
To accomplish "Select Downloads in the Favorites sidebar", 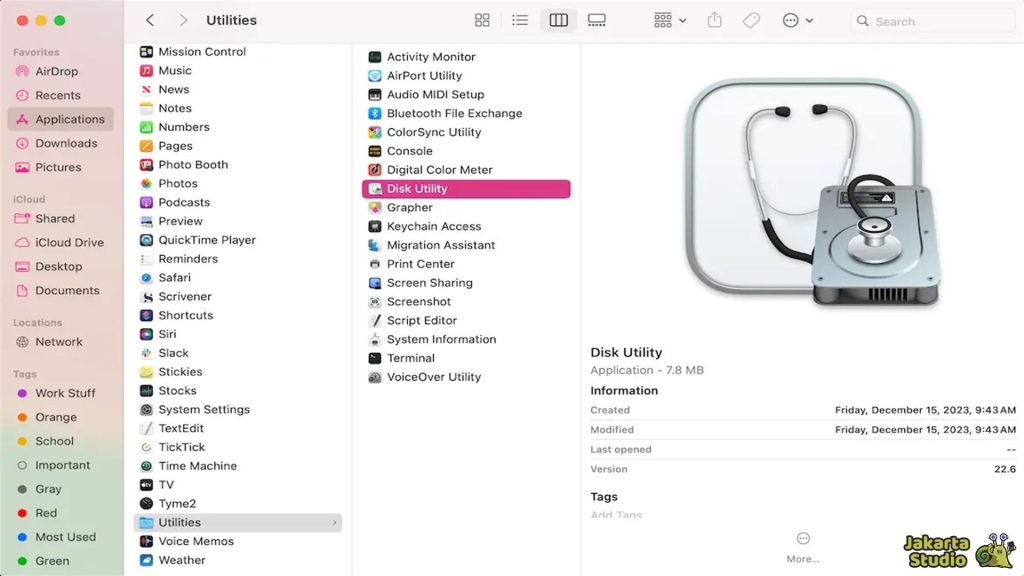I will pos(64,143).
